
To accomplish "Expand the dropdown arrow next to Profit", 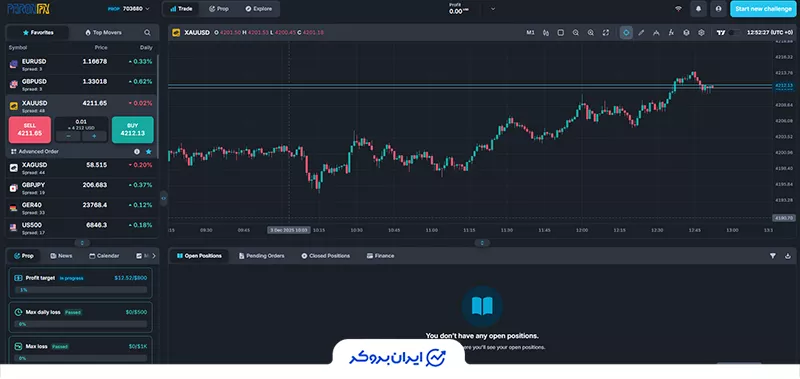I will (493, 9).
